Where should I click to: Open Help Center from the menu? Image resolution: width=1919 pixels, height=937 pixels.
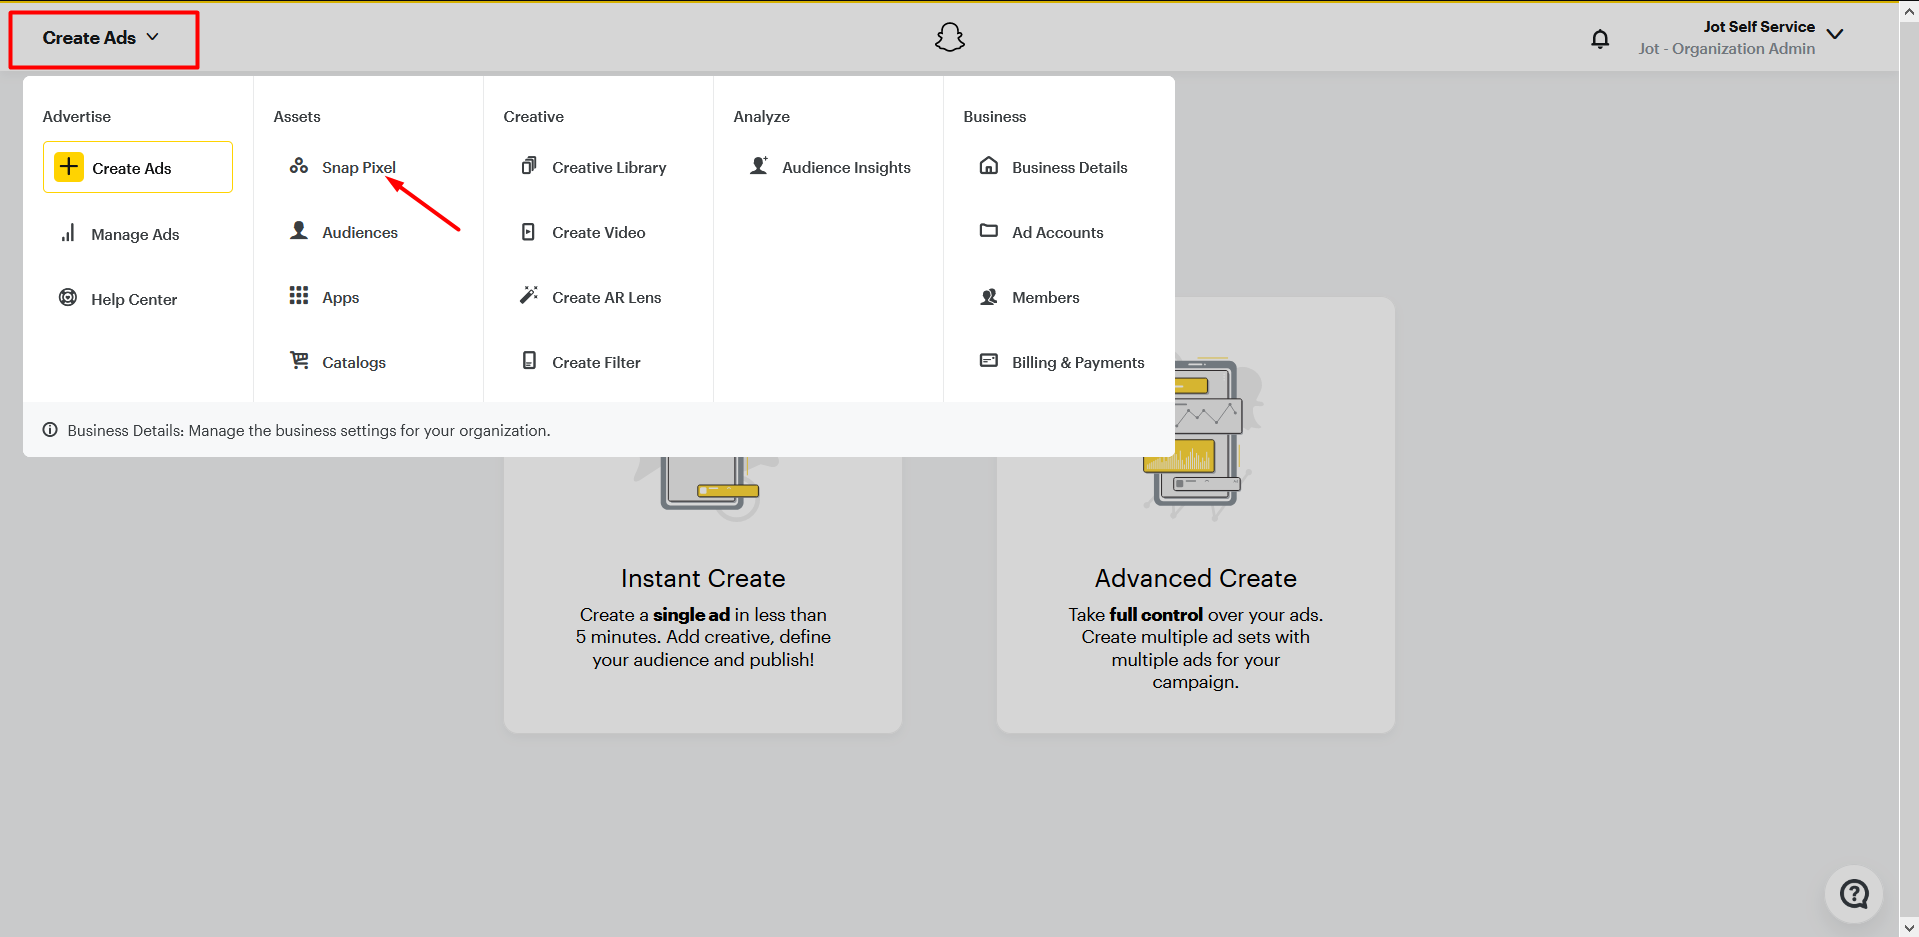[x=134, y=299]
